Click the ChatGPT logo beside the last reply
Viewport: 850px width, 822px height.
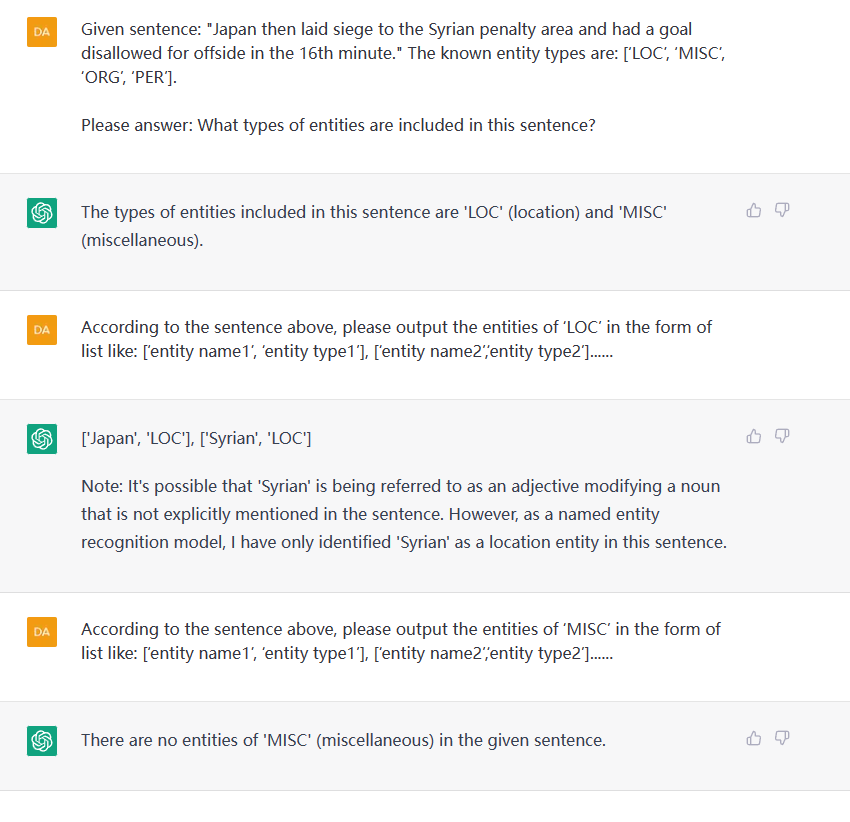click(42, 741)
